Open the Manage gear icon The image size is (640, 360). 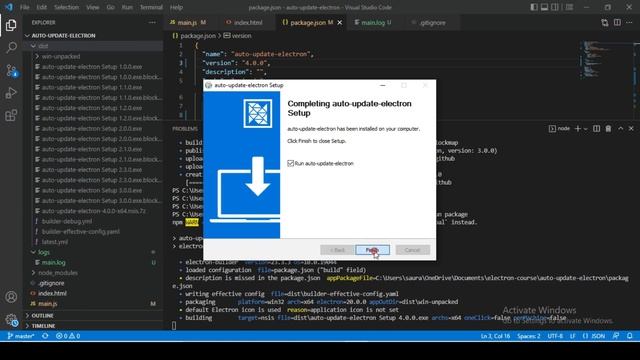[11, 320]
